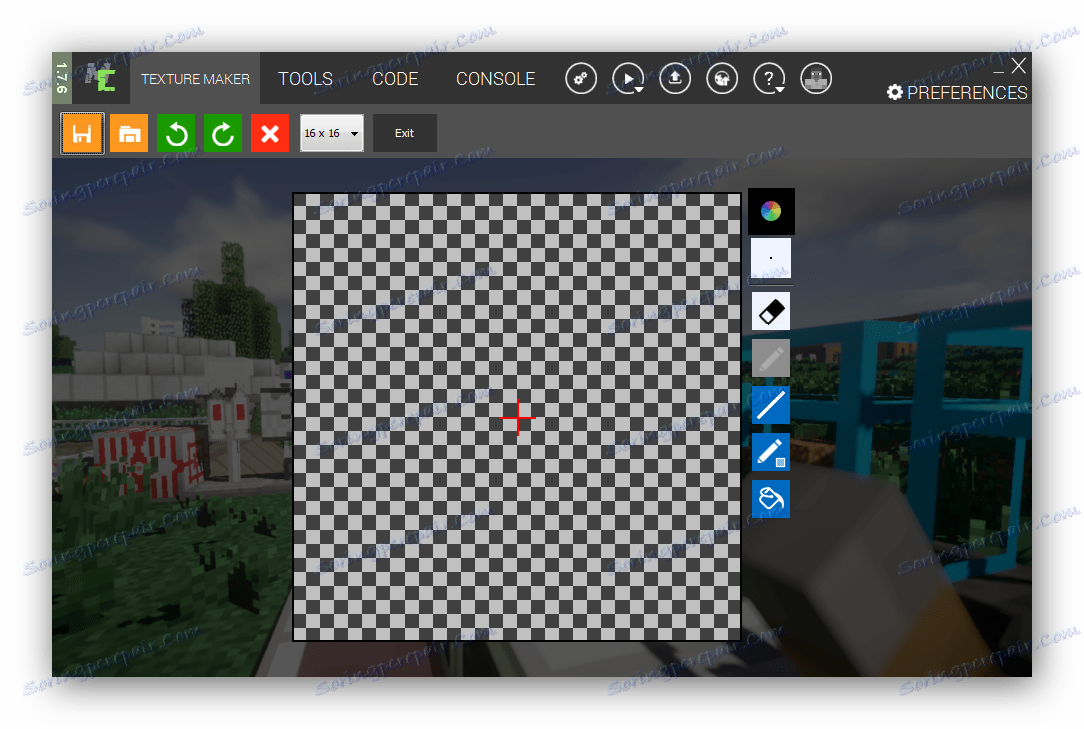Open workspace settings gear icon

[x=581, y=78]
